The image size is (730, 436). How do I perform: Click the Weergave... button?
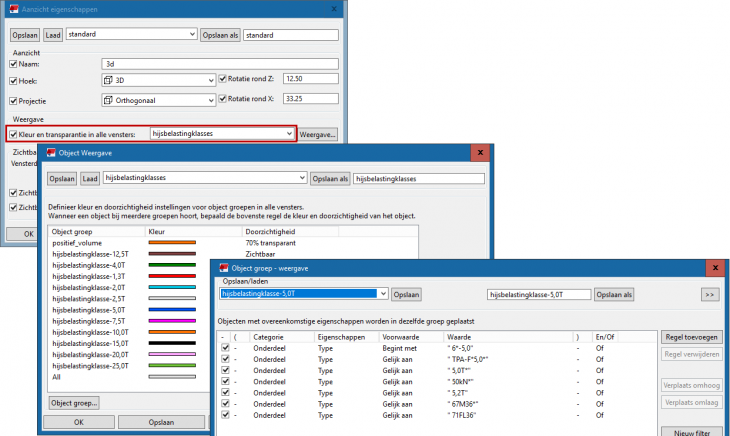coord(318,133)
